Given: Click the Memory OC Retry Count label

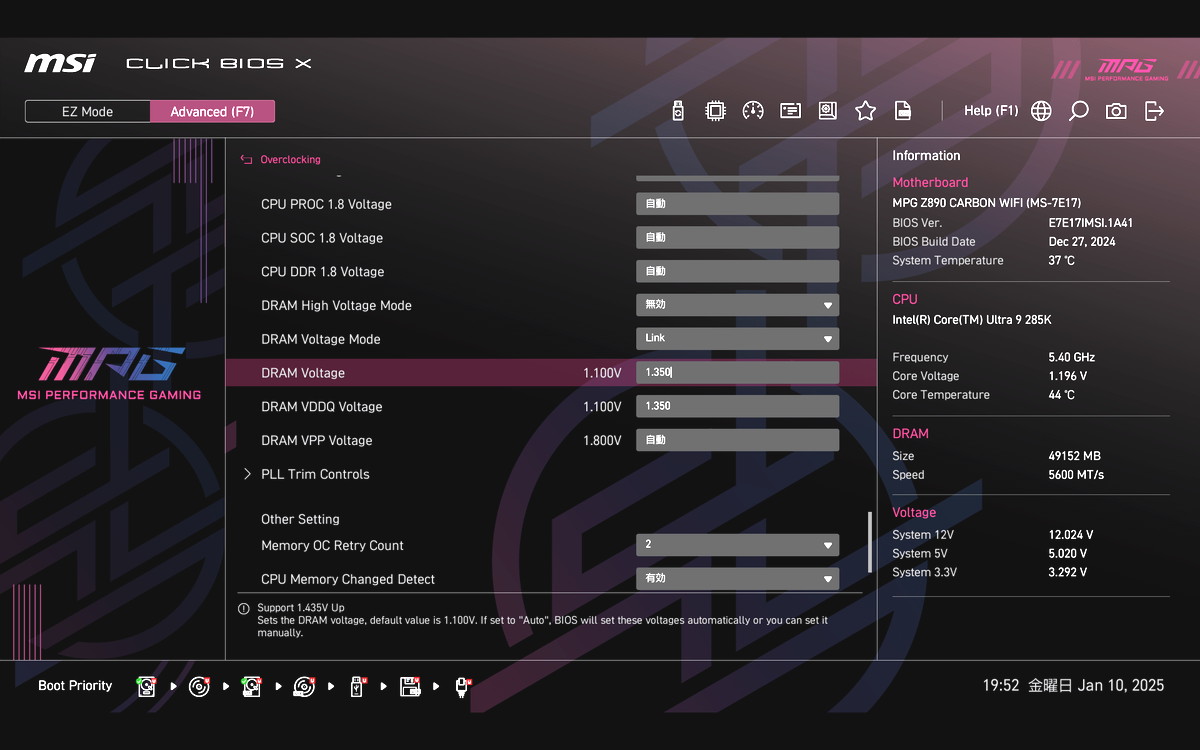Looking at the screenshot, I should click(332, 546).
